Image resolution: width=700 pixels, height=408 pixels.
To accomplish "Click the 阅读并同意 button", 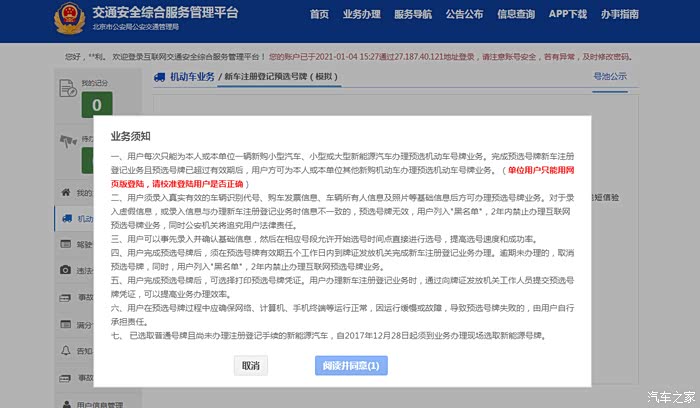I will point(349,366).
